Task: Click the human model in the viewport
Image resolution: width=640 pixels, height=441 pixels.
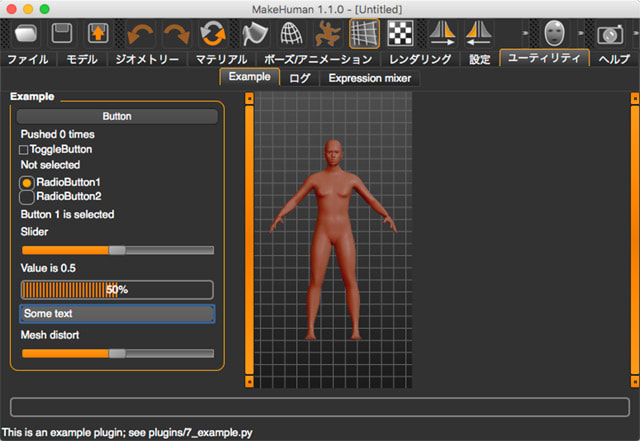Action: coord(333,240)
